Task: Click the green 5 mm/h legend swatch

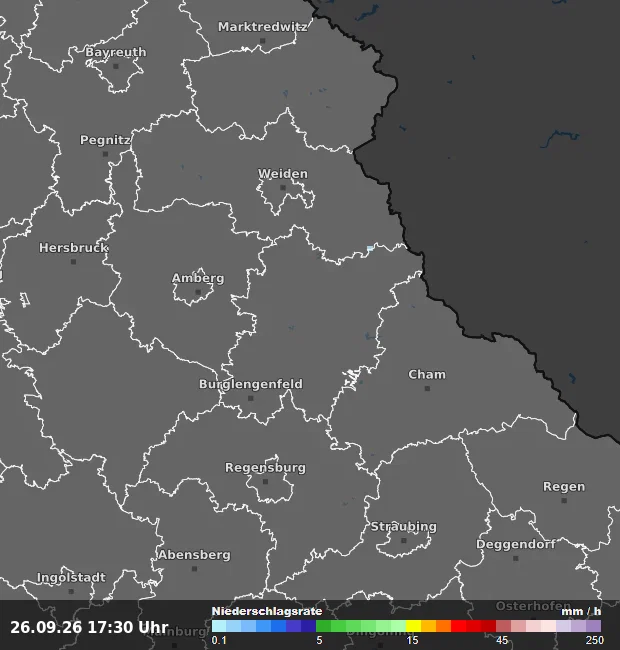Action: coord(323,626)
